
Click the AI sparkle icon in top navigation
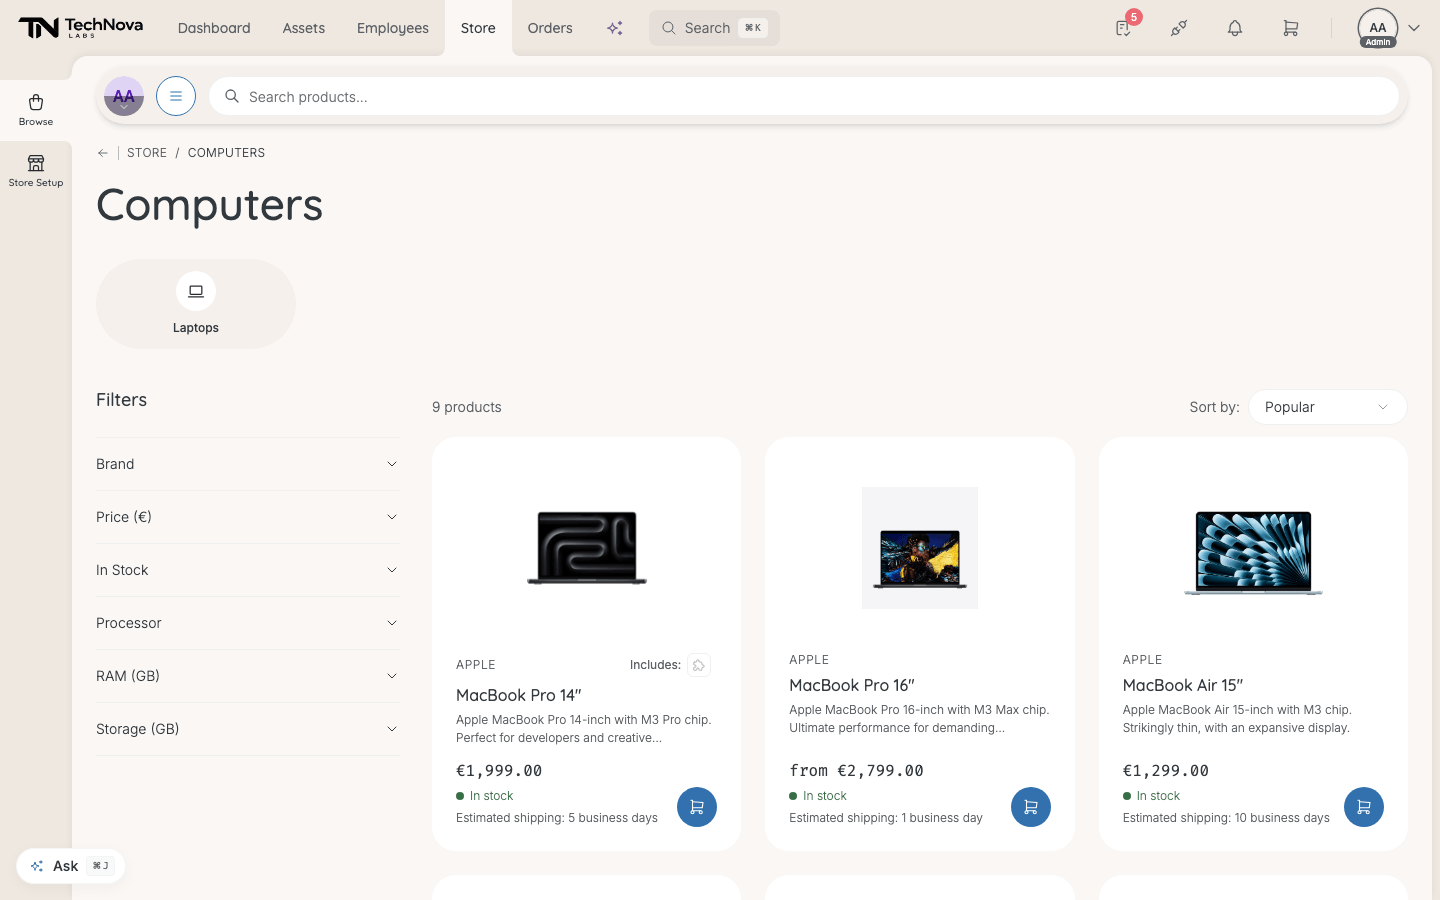pyautogui.click(x=615, y=28)
